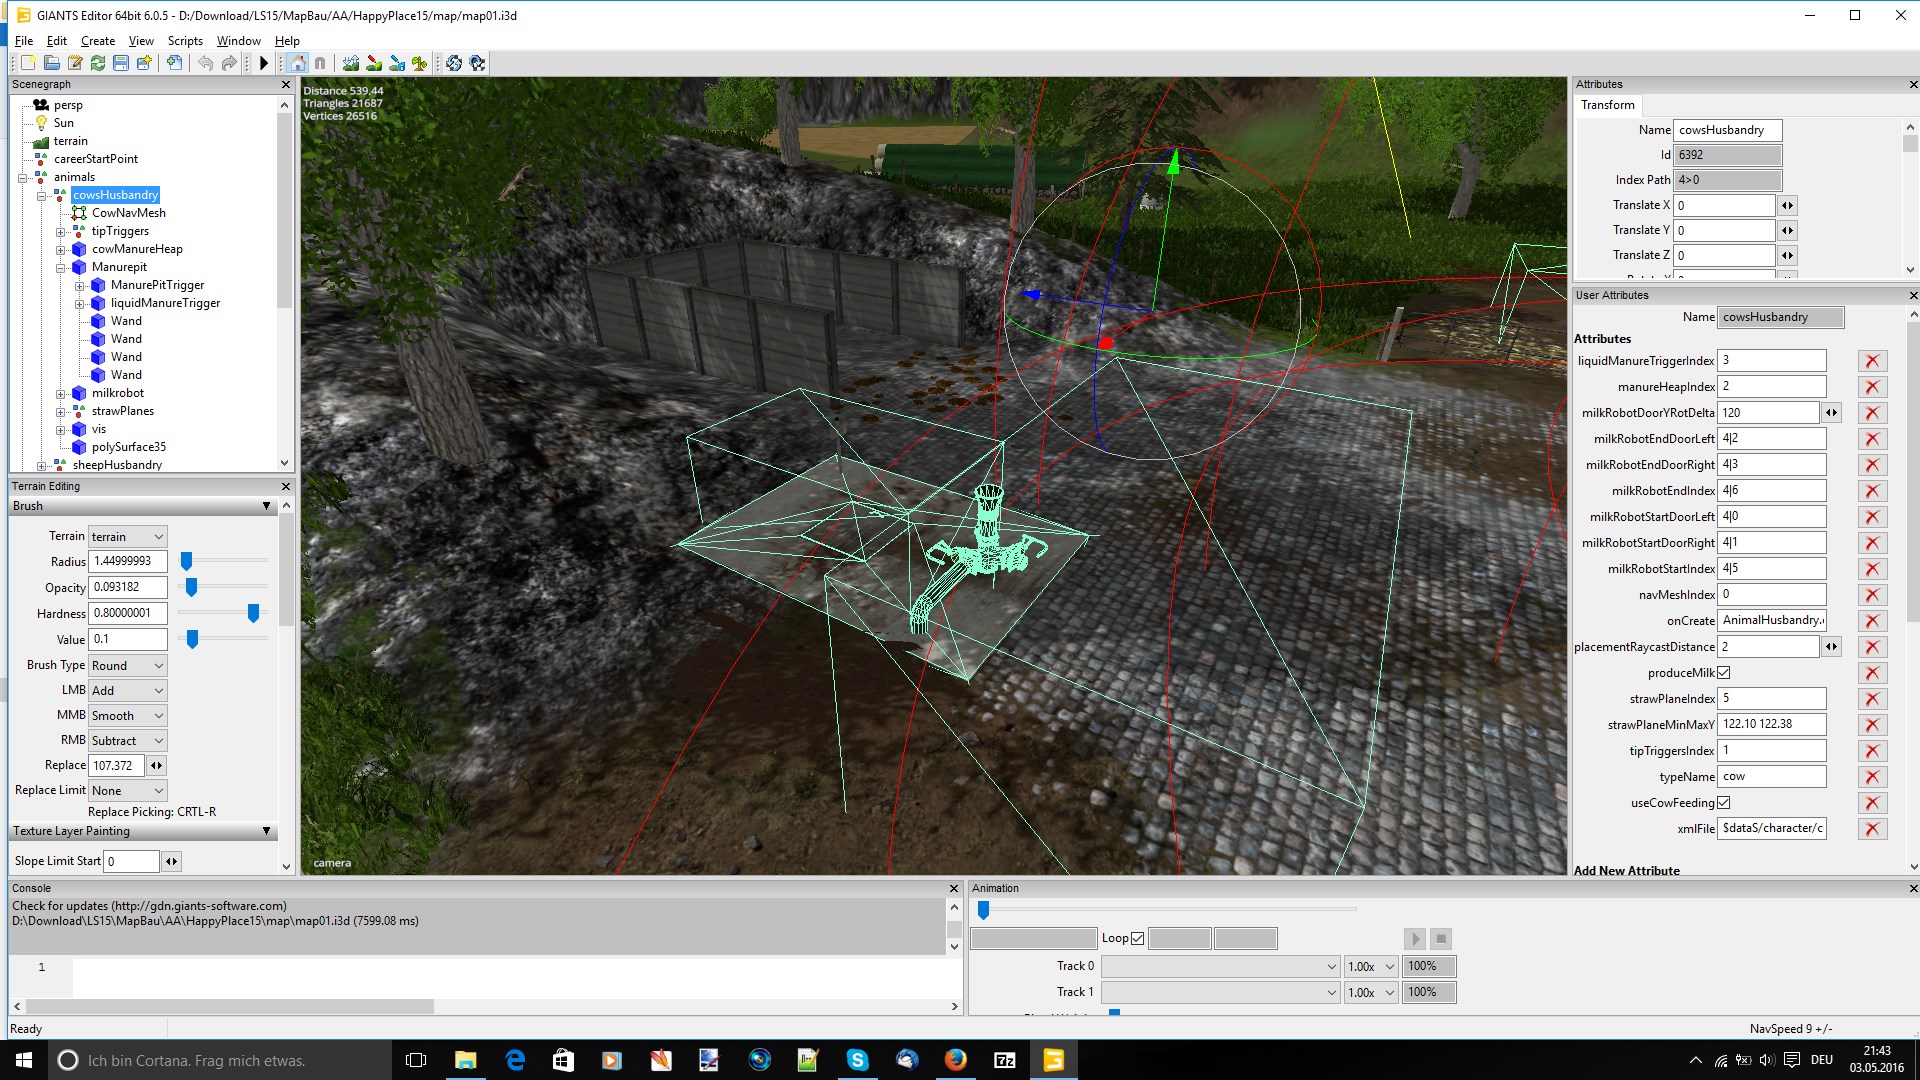Viewport: 1920px width, 1080px height.
Task: Open Firefox from the Windows taskbar
Action: click(x=956, y=1060)
